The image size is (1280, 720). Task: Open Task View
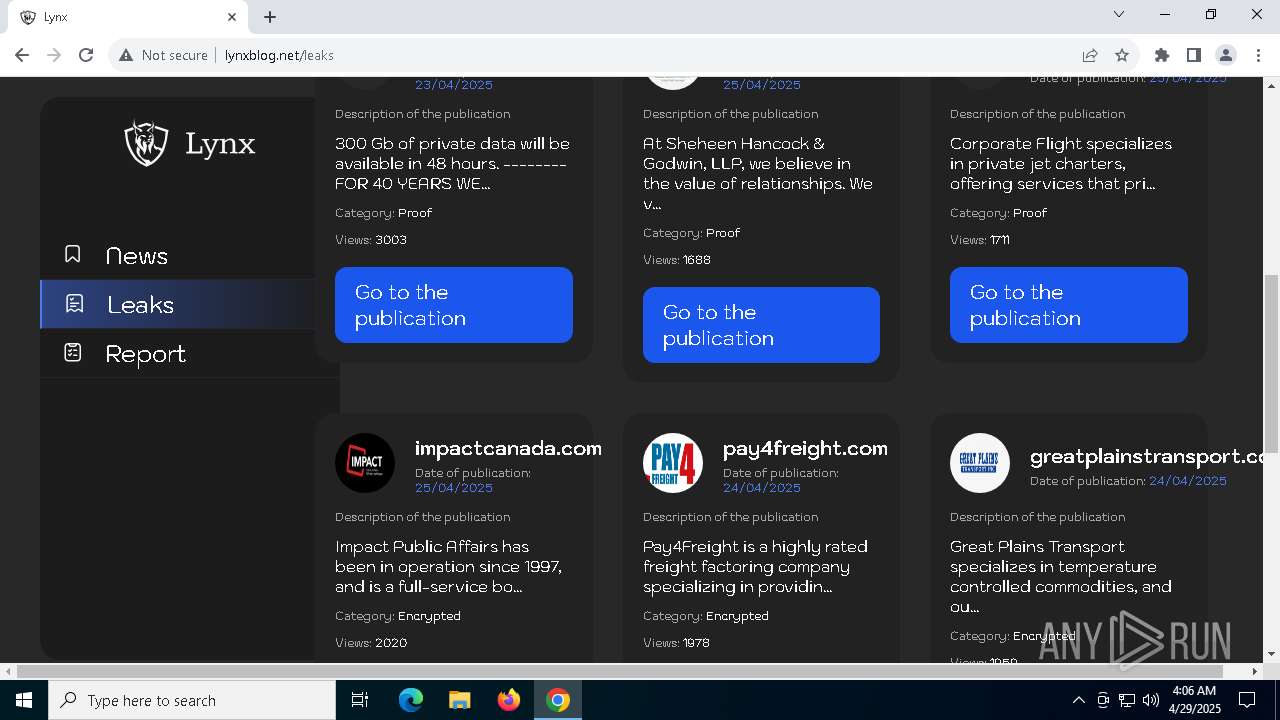tap(360, 700)
